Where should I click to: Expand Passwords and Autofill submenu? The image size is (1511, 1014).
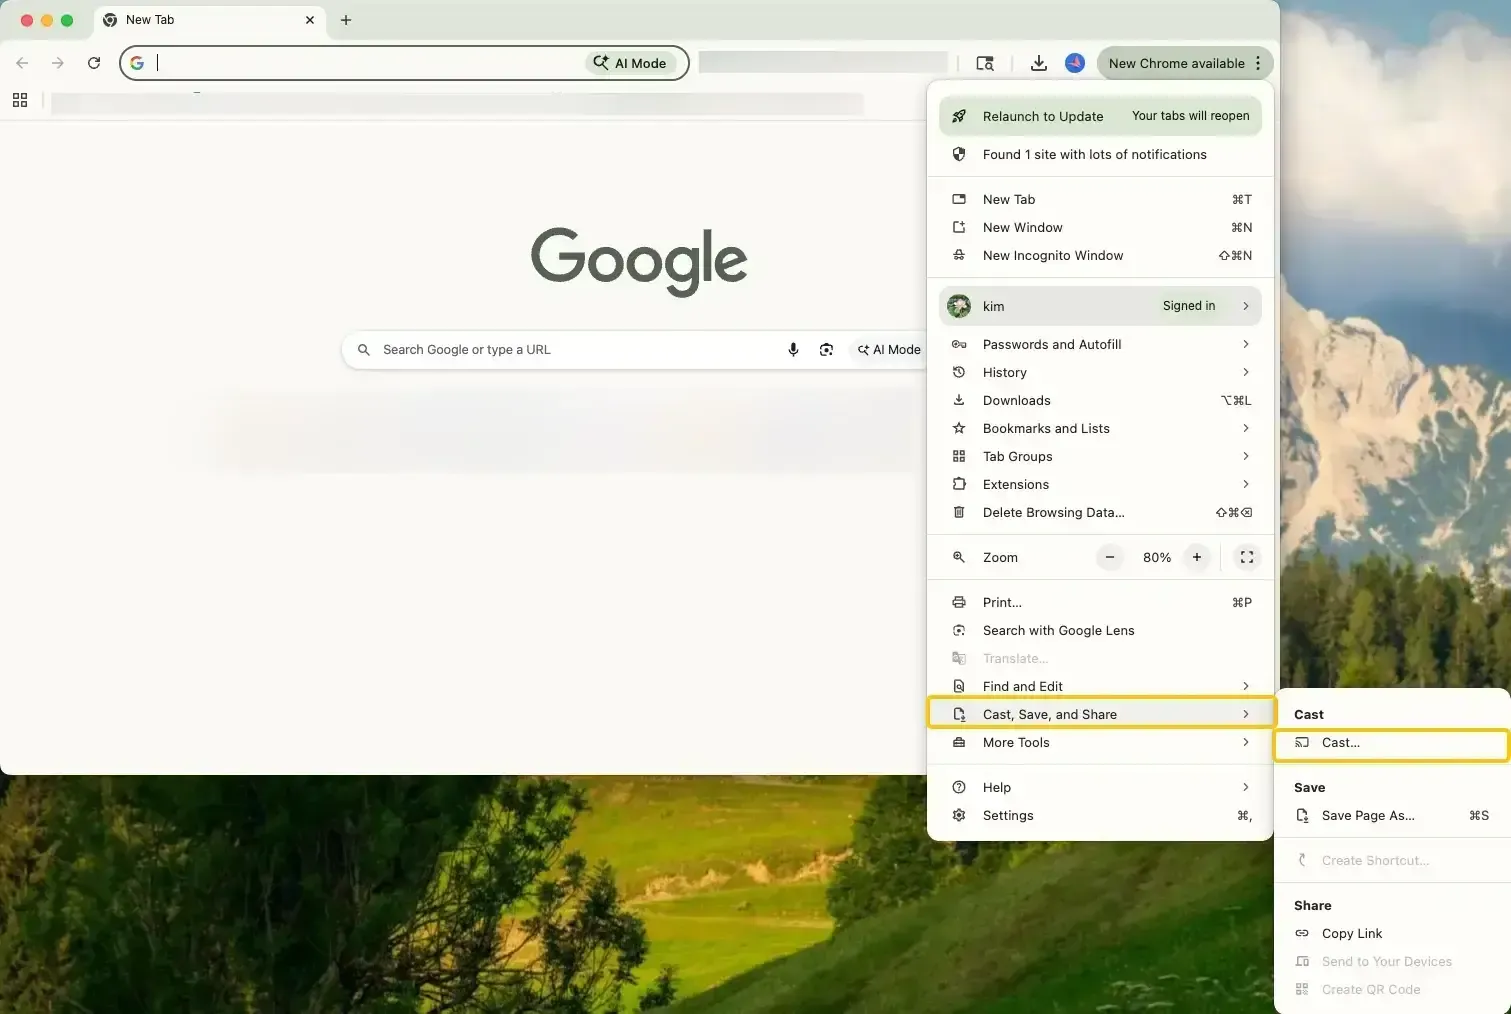point(1100,344)
